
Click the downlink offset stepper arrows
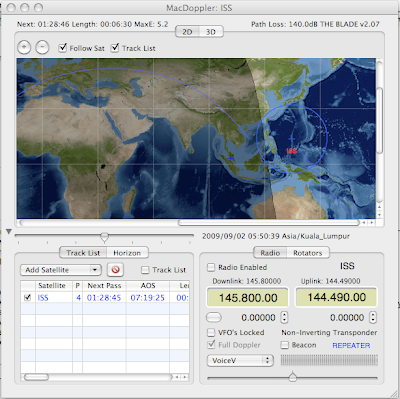click(284, 317)
